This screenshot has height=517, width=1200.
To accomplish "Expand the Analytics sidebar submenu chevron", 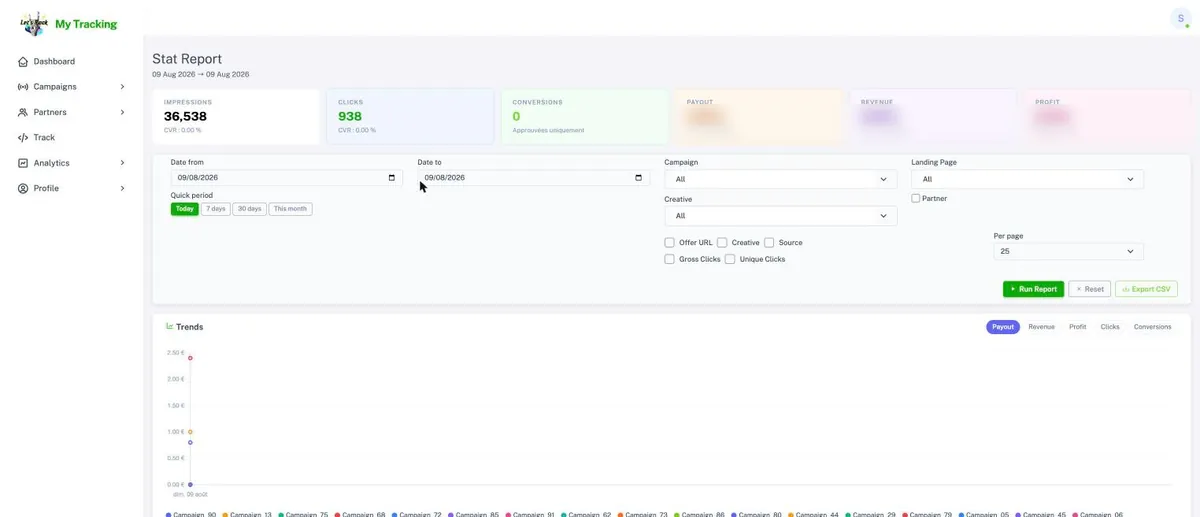I will pyautogui.click(x=122, y=163).
